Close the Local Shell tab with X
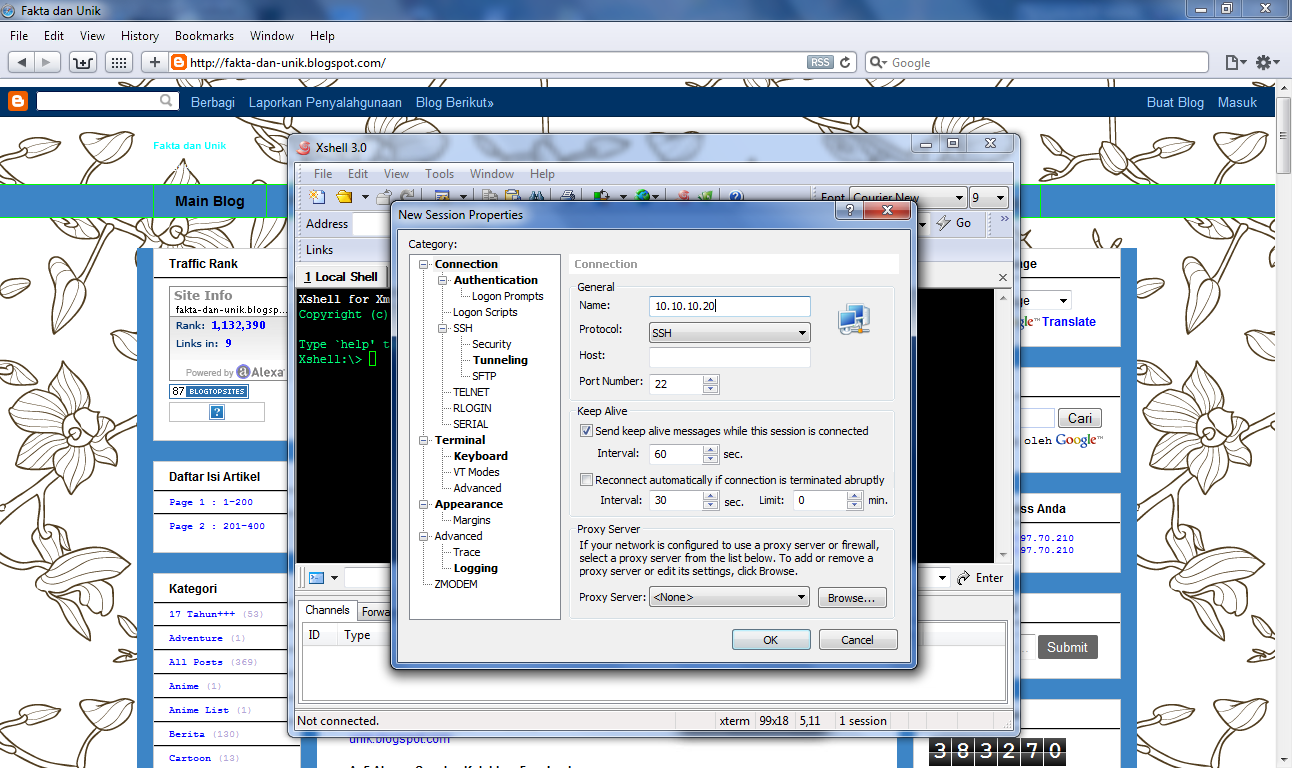Image resolution: width=1292 pixels, height=768 pixels. pos(1003,277)
